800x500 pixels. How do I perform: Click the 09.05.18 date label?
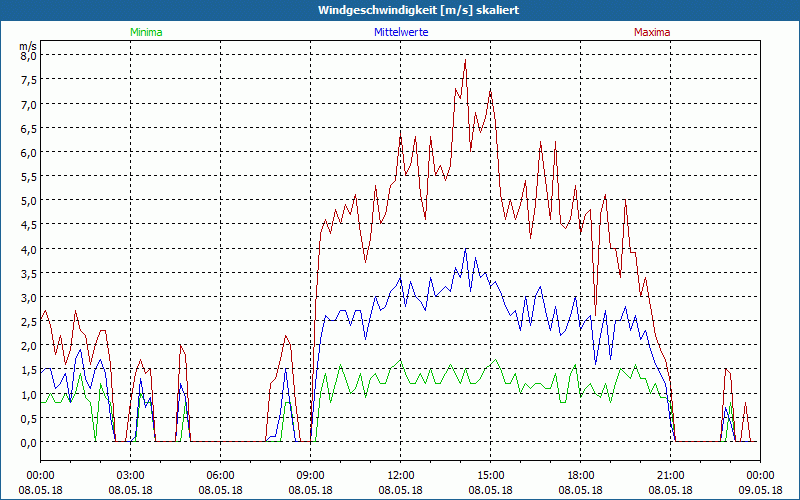(760, 490)
